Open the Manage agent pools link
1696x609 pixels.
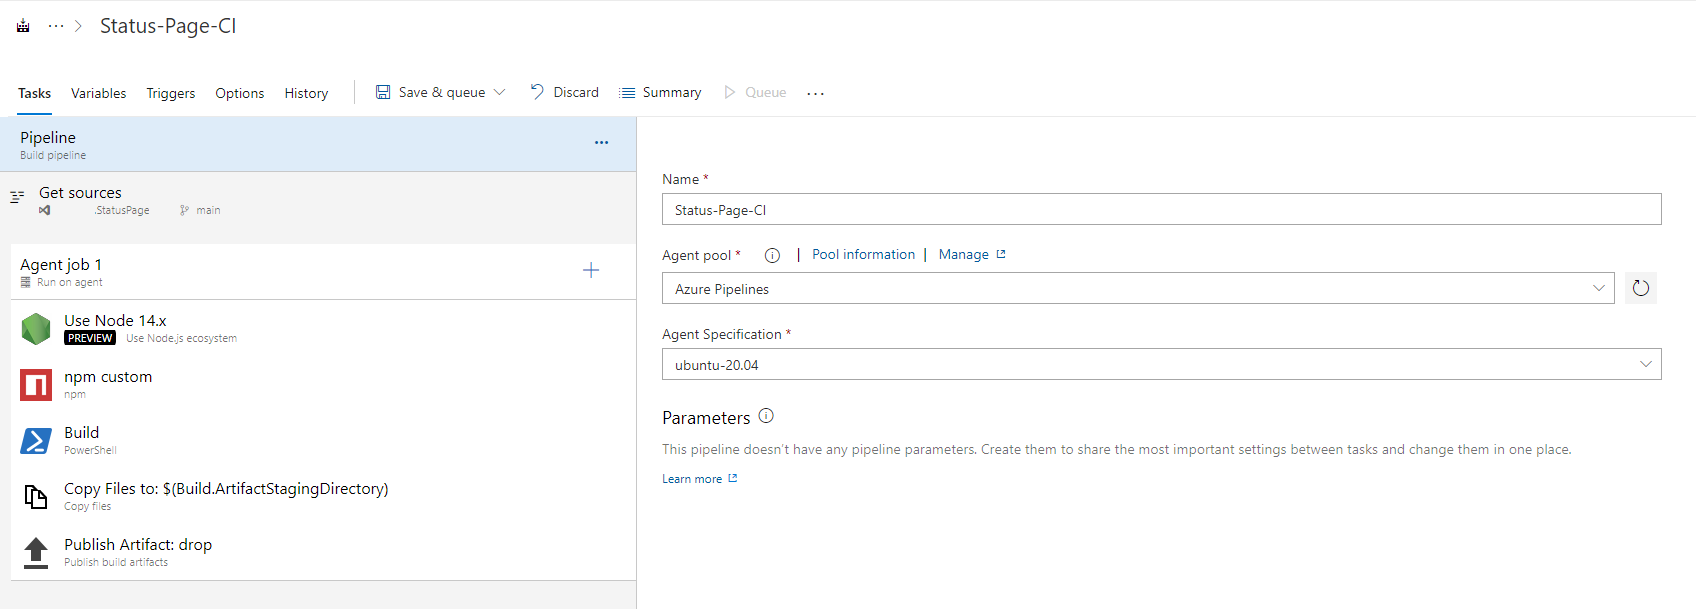[x=972, y=254]
